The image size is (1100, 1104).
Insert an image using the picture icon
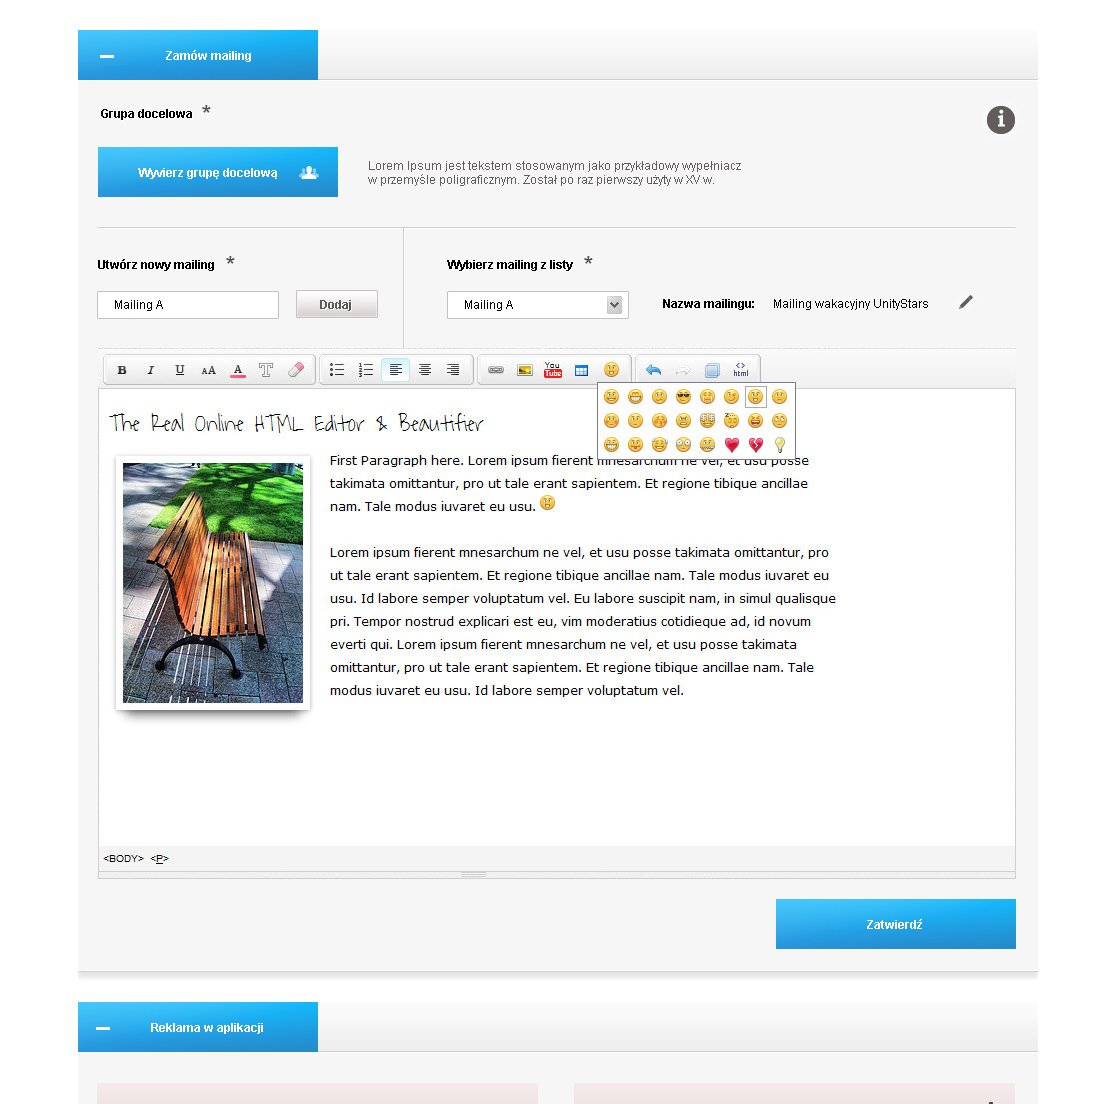525,370
